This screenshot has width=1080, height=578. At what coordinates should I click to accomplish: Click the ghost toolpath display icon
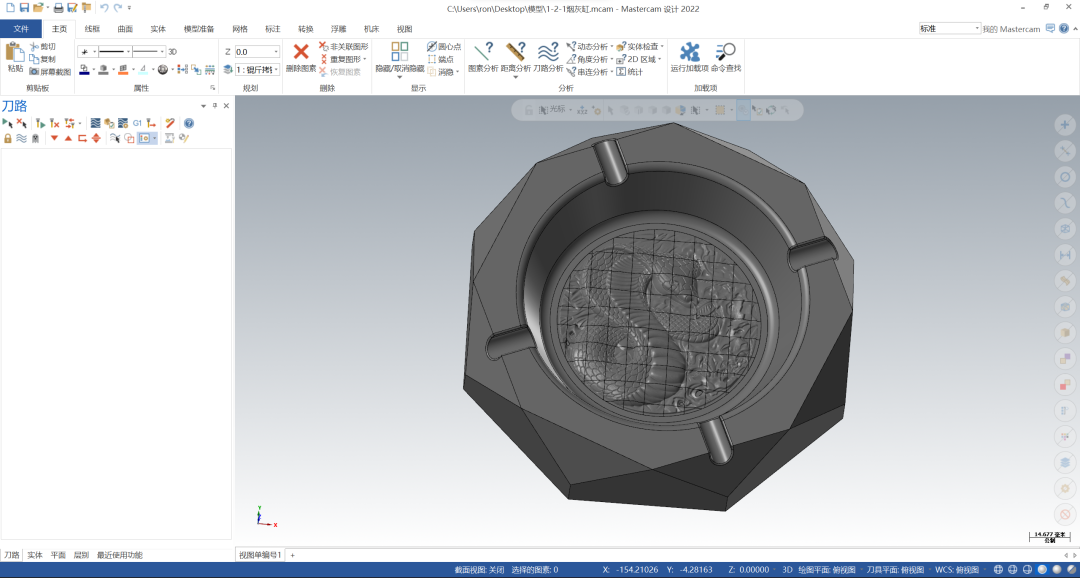click(35, 138)
